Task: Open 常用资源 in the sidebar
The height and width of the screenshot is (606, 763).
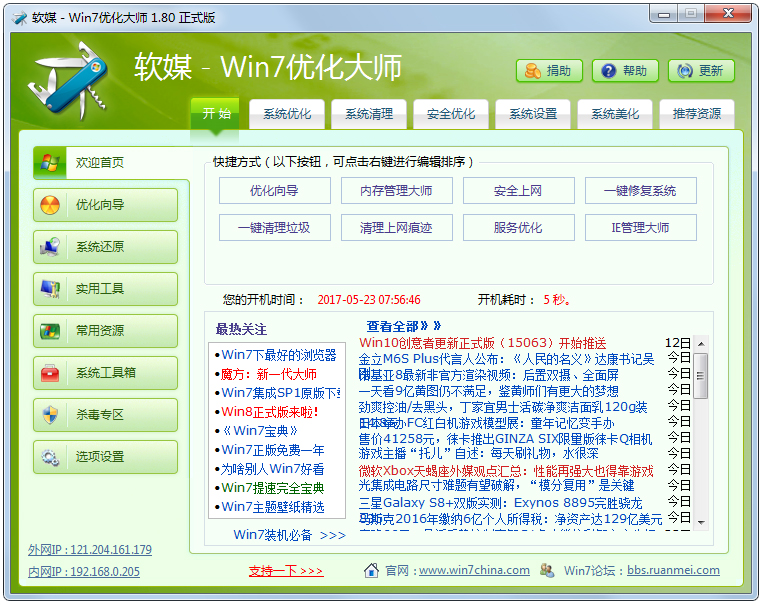Action: [x=48, y=331]
